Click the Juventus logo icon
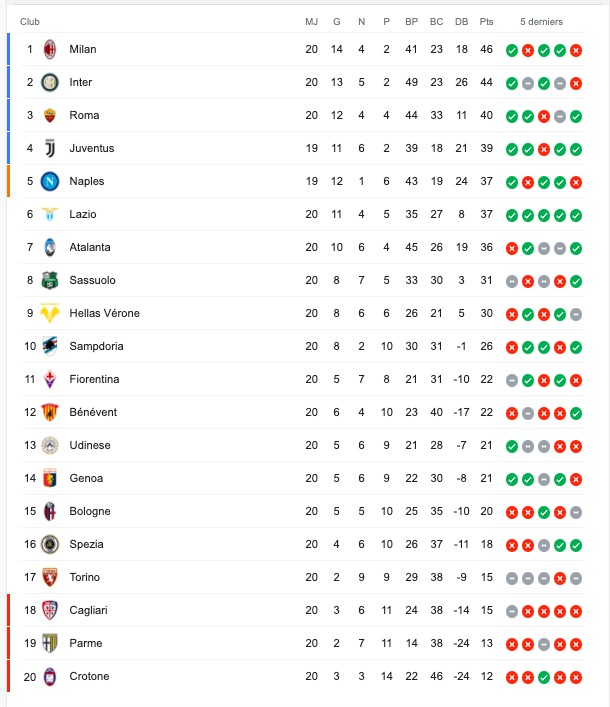The width and height of the screenshot is (610, 707). (50, 148)
